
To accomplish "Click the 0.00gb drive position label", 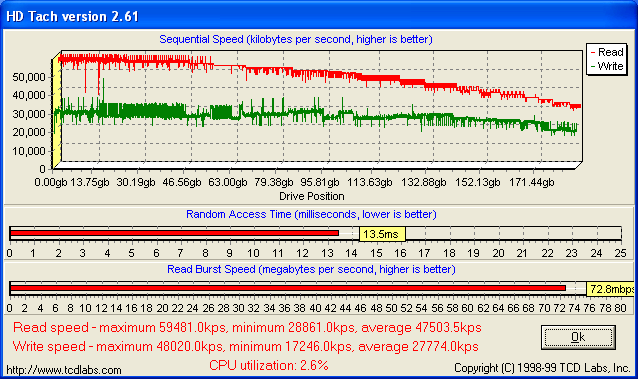I will click(x=50, y=182).
